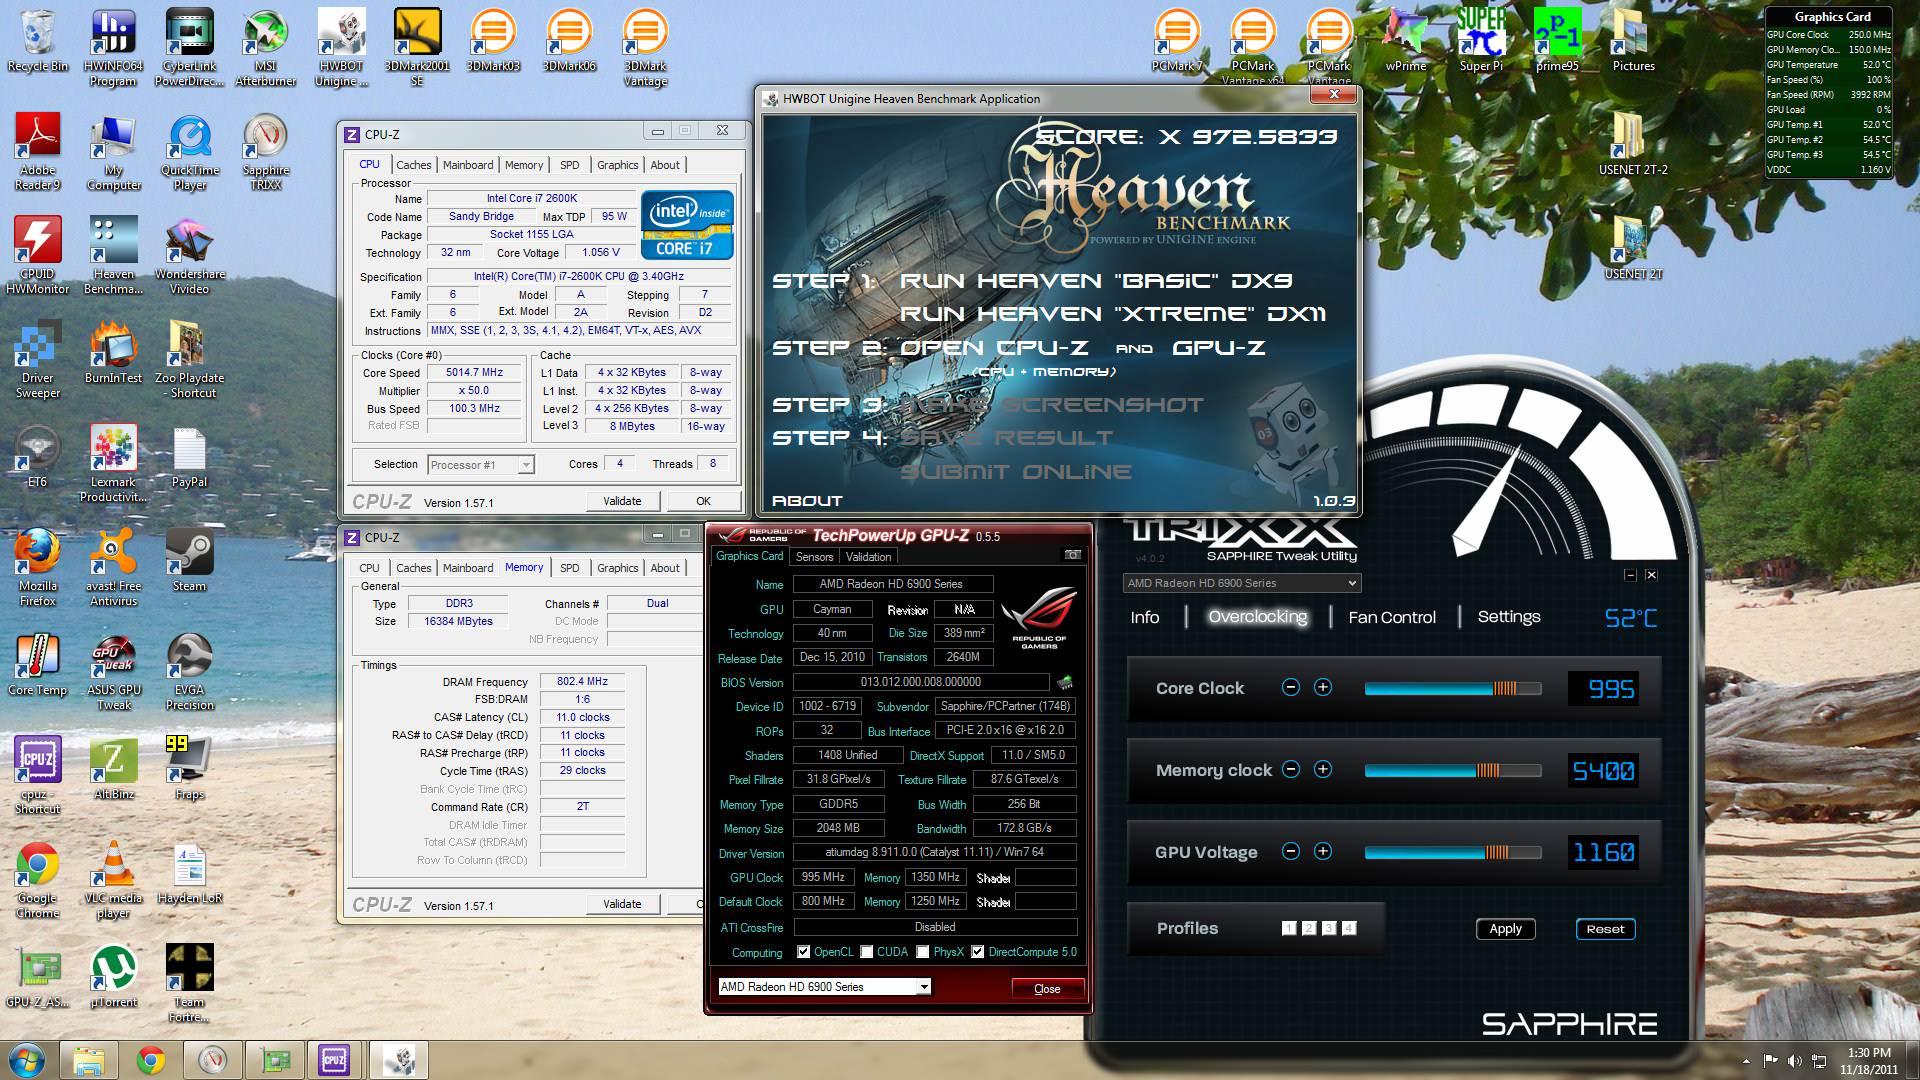The image size is (1920, 1080).
Task: Click Reset button in TRIXX
Action: point(1605,929)
